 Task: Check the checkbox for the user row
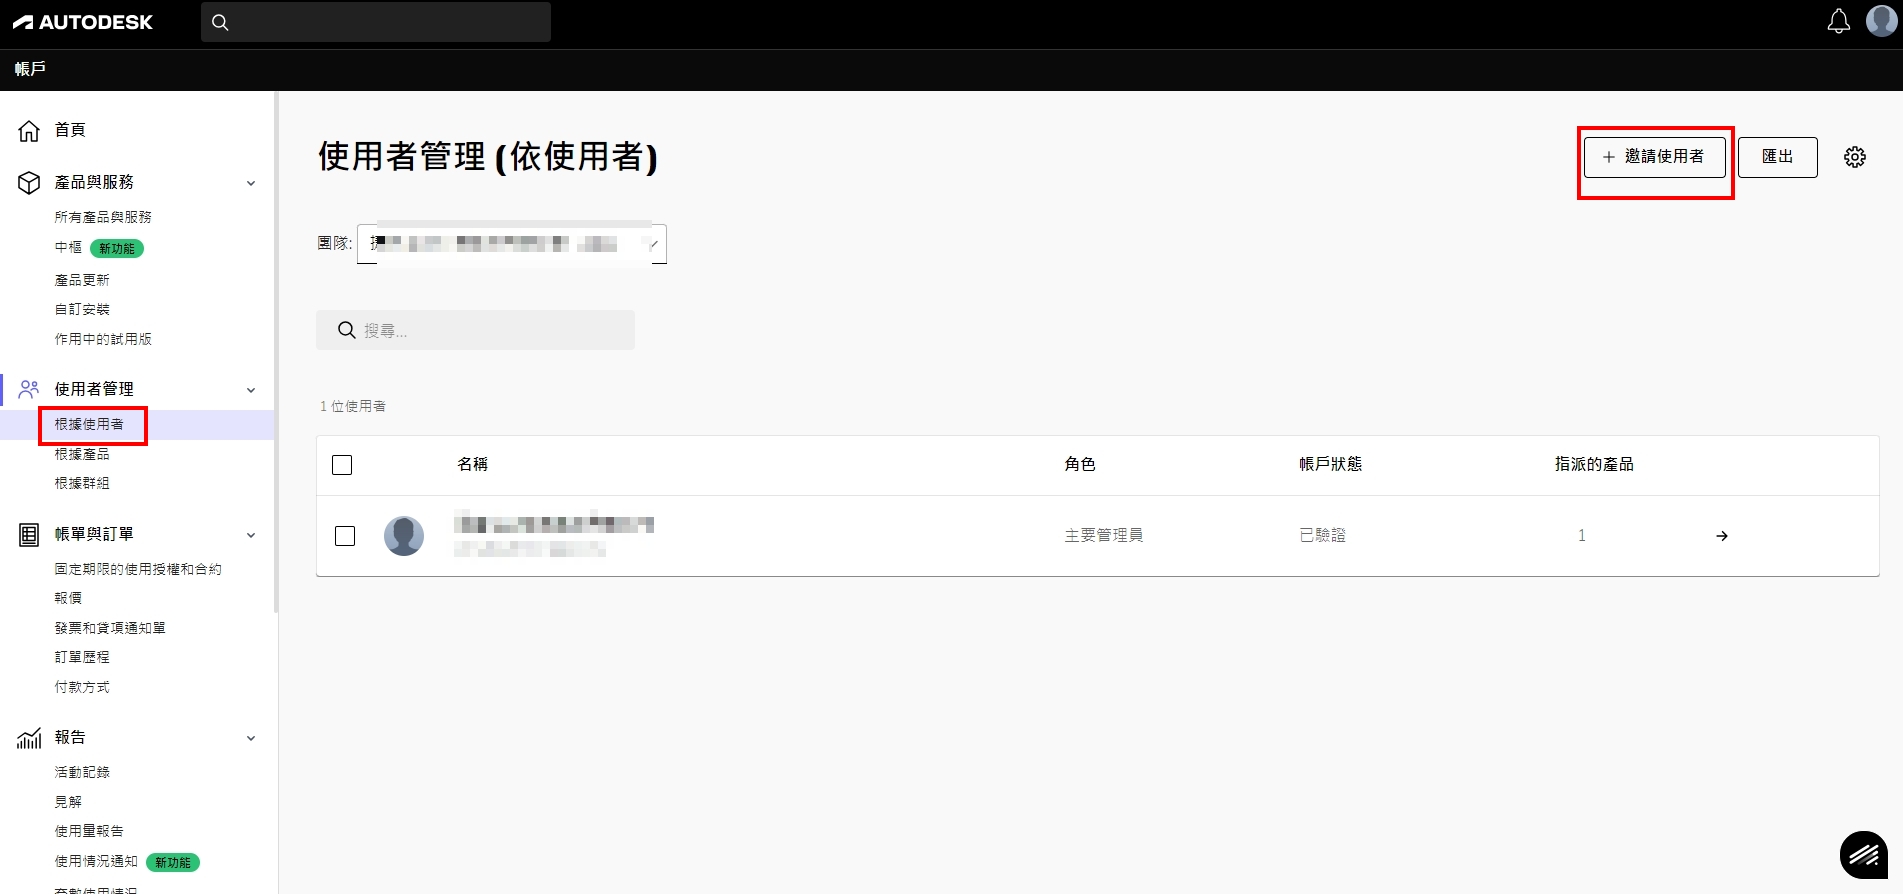click(x=345, y=536)
